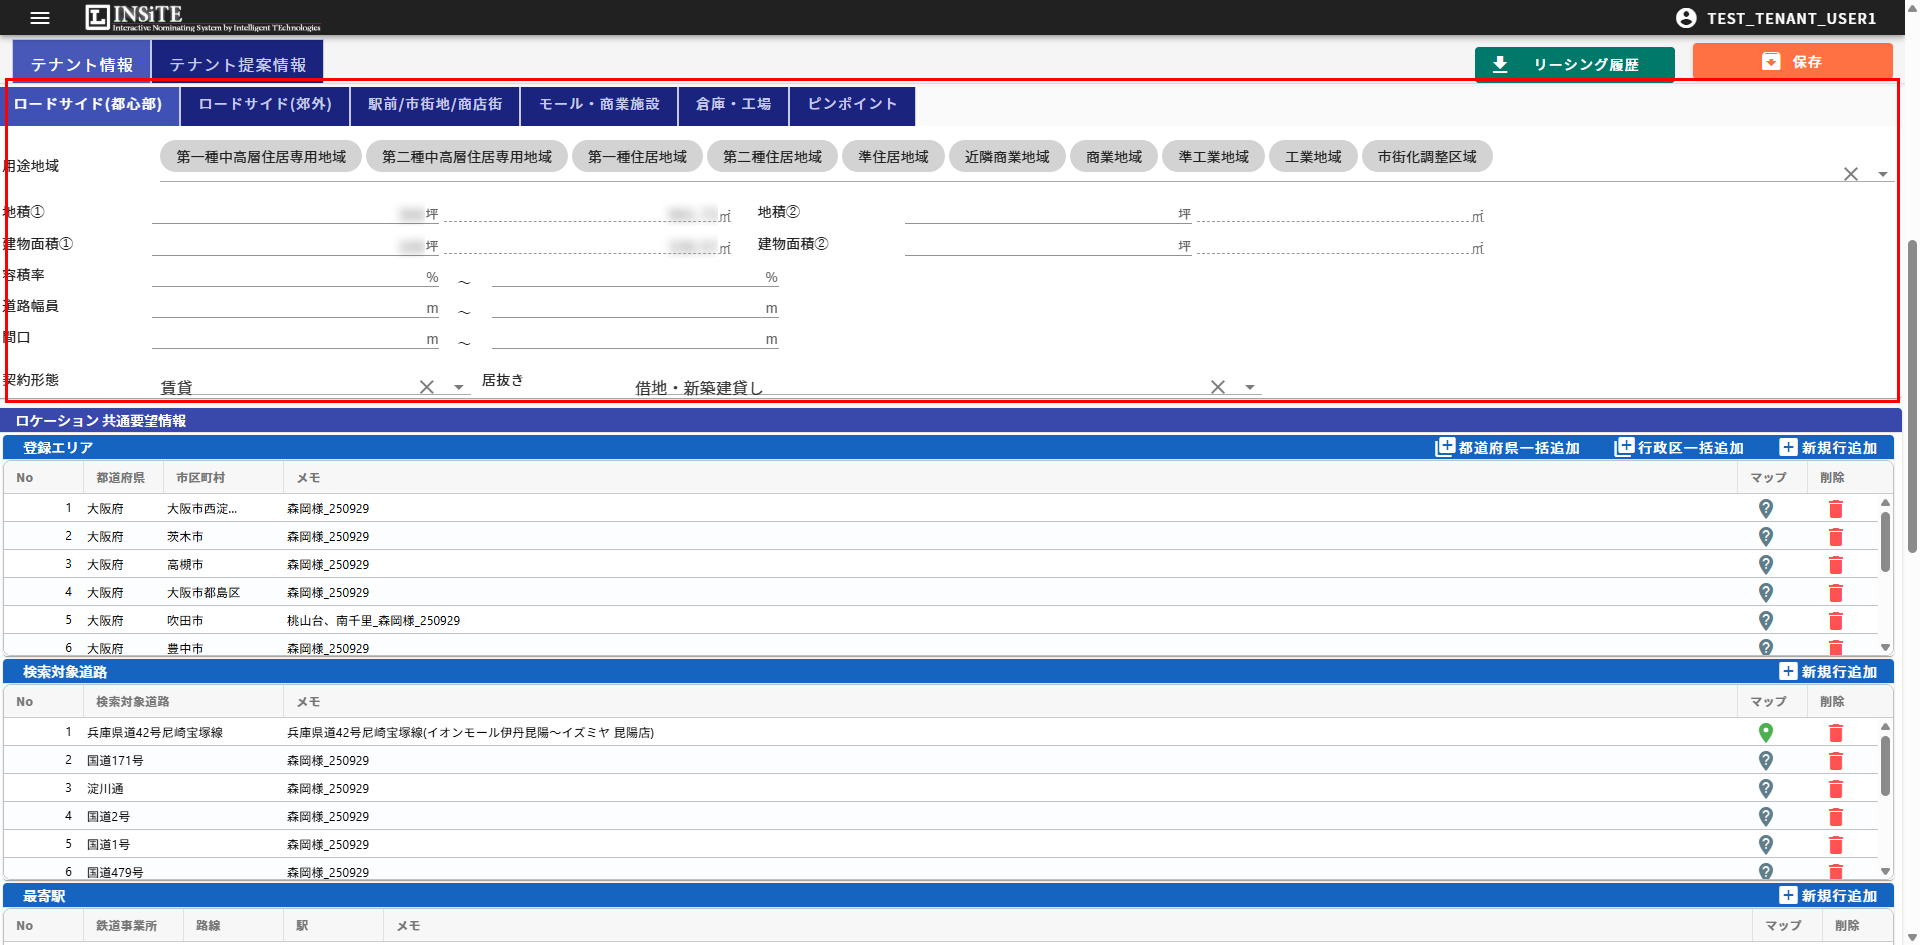Toggle the 第一種住居地域 zoning chip
The image size is (1920, 945).
tap(637, 157)
